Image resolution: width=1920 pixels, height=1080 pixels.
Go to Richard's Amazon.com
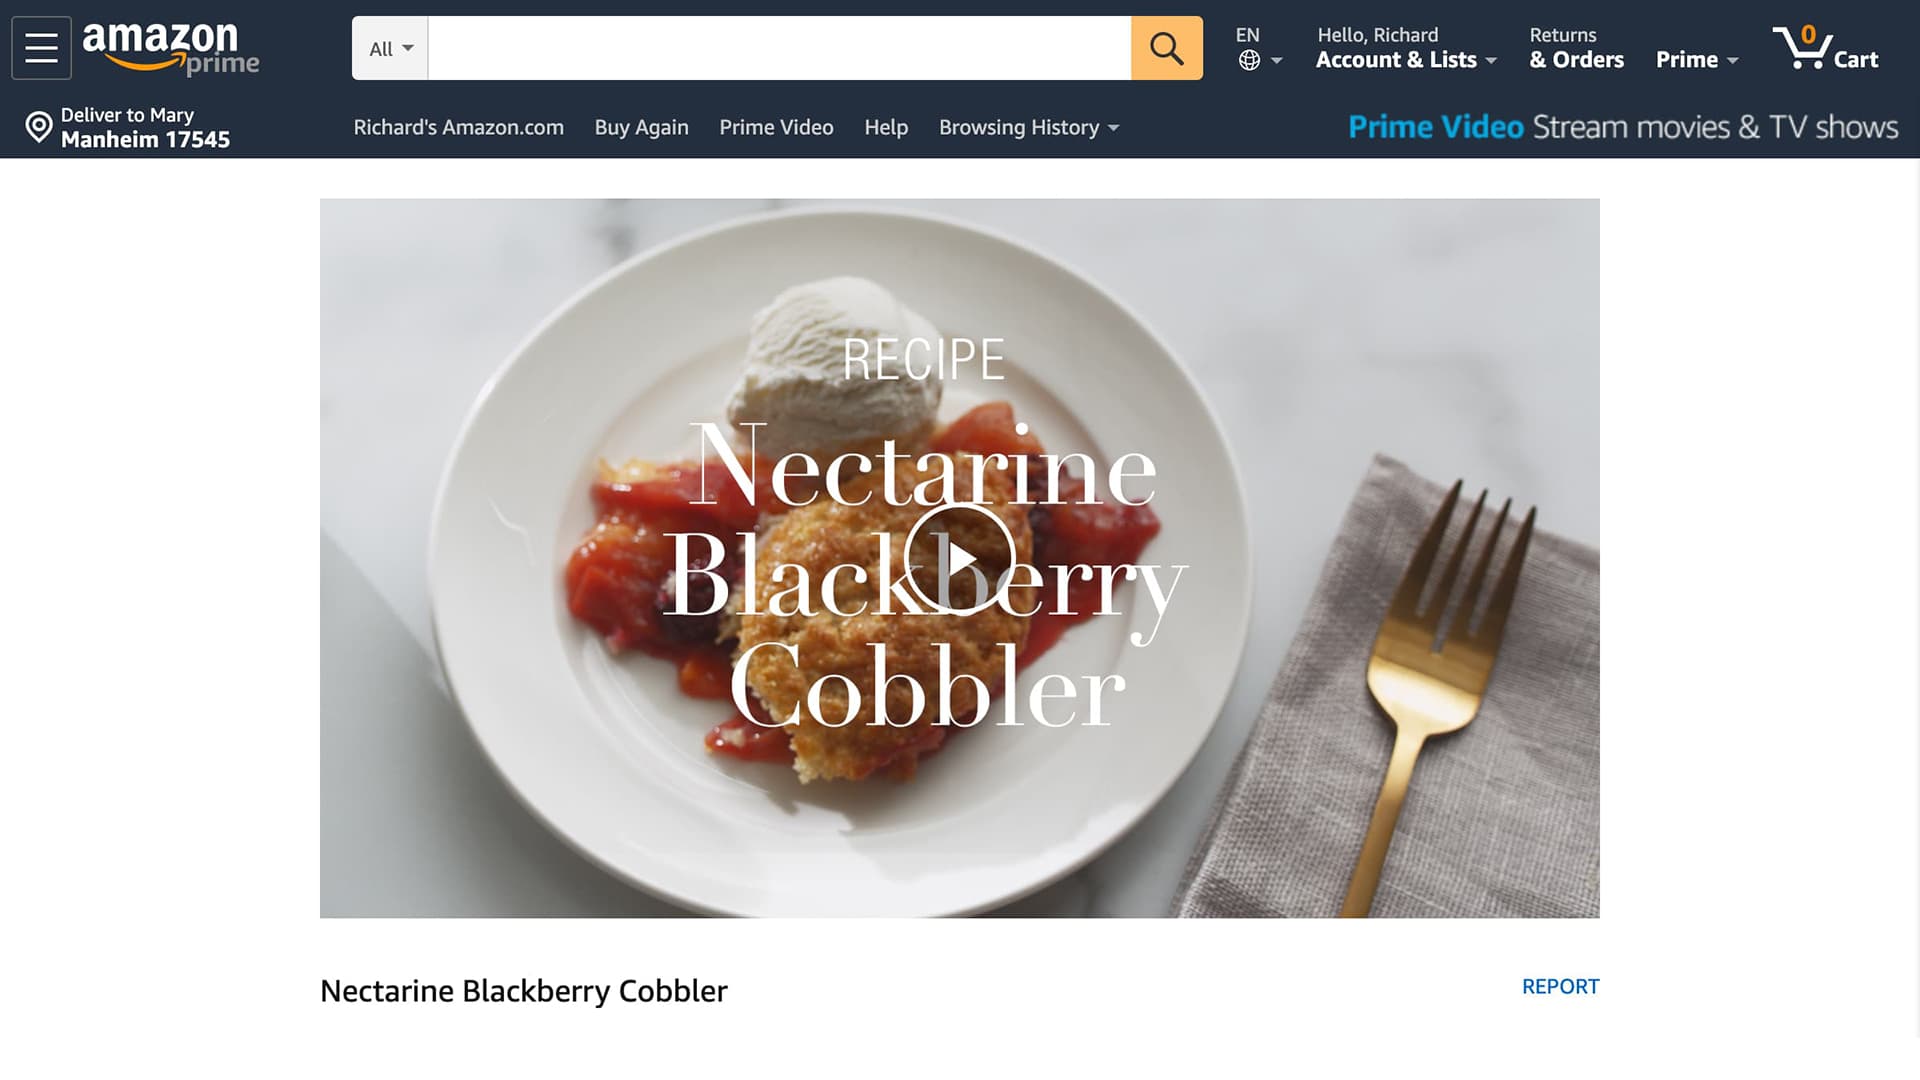tap(458, 127)
